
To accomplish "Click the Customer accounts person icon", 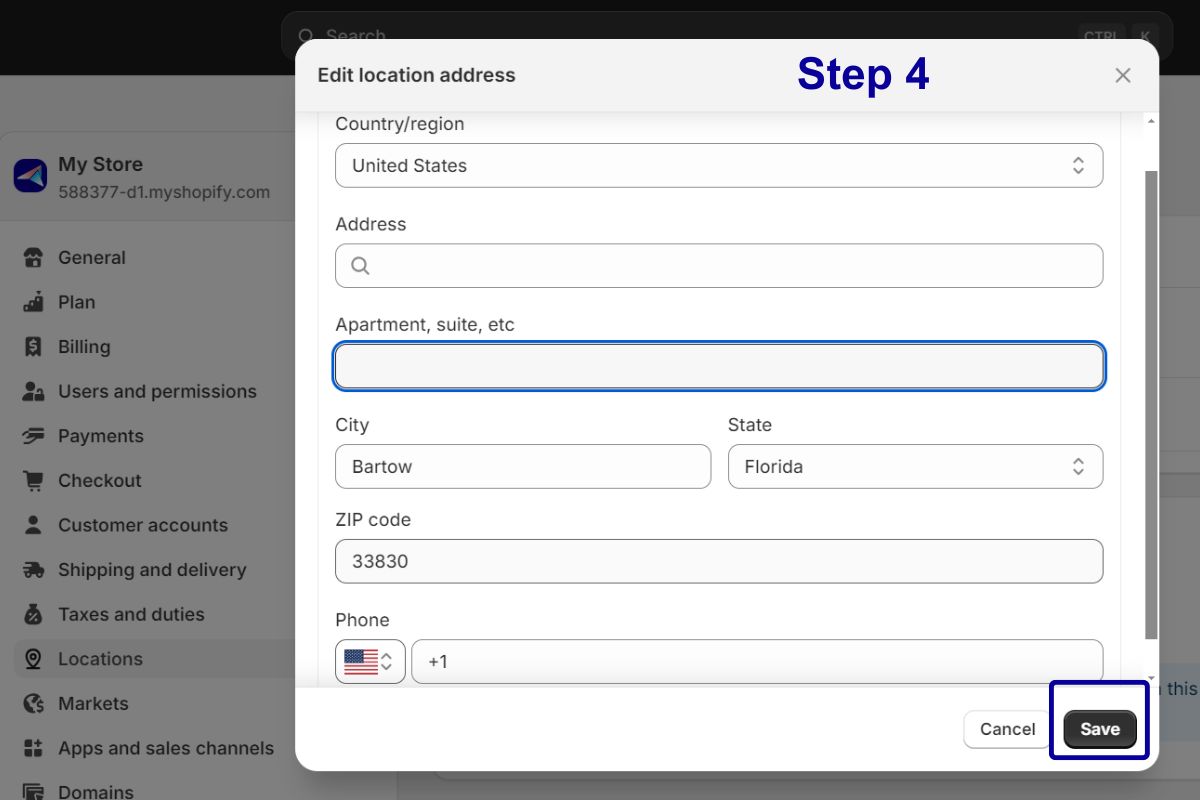I will [x=33, y=525].
